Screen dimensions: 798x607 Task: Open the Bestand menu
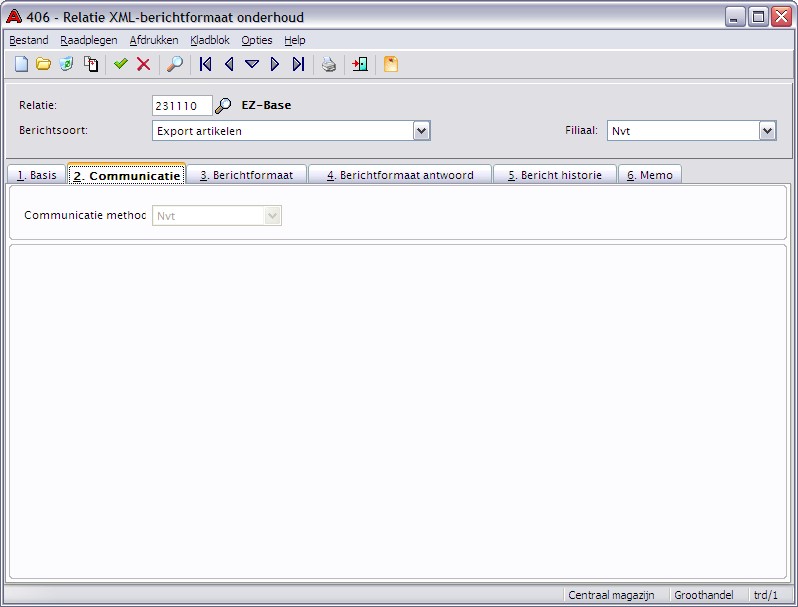click(29, 40)
